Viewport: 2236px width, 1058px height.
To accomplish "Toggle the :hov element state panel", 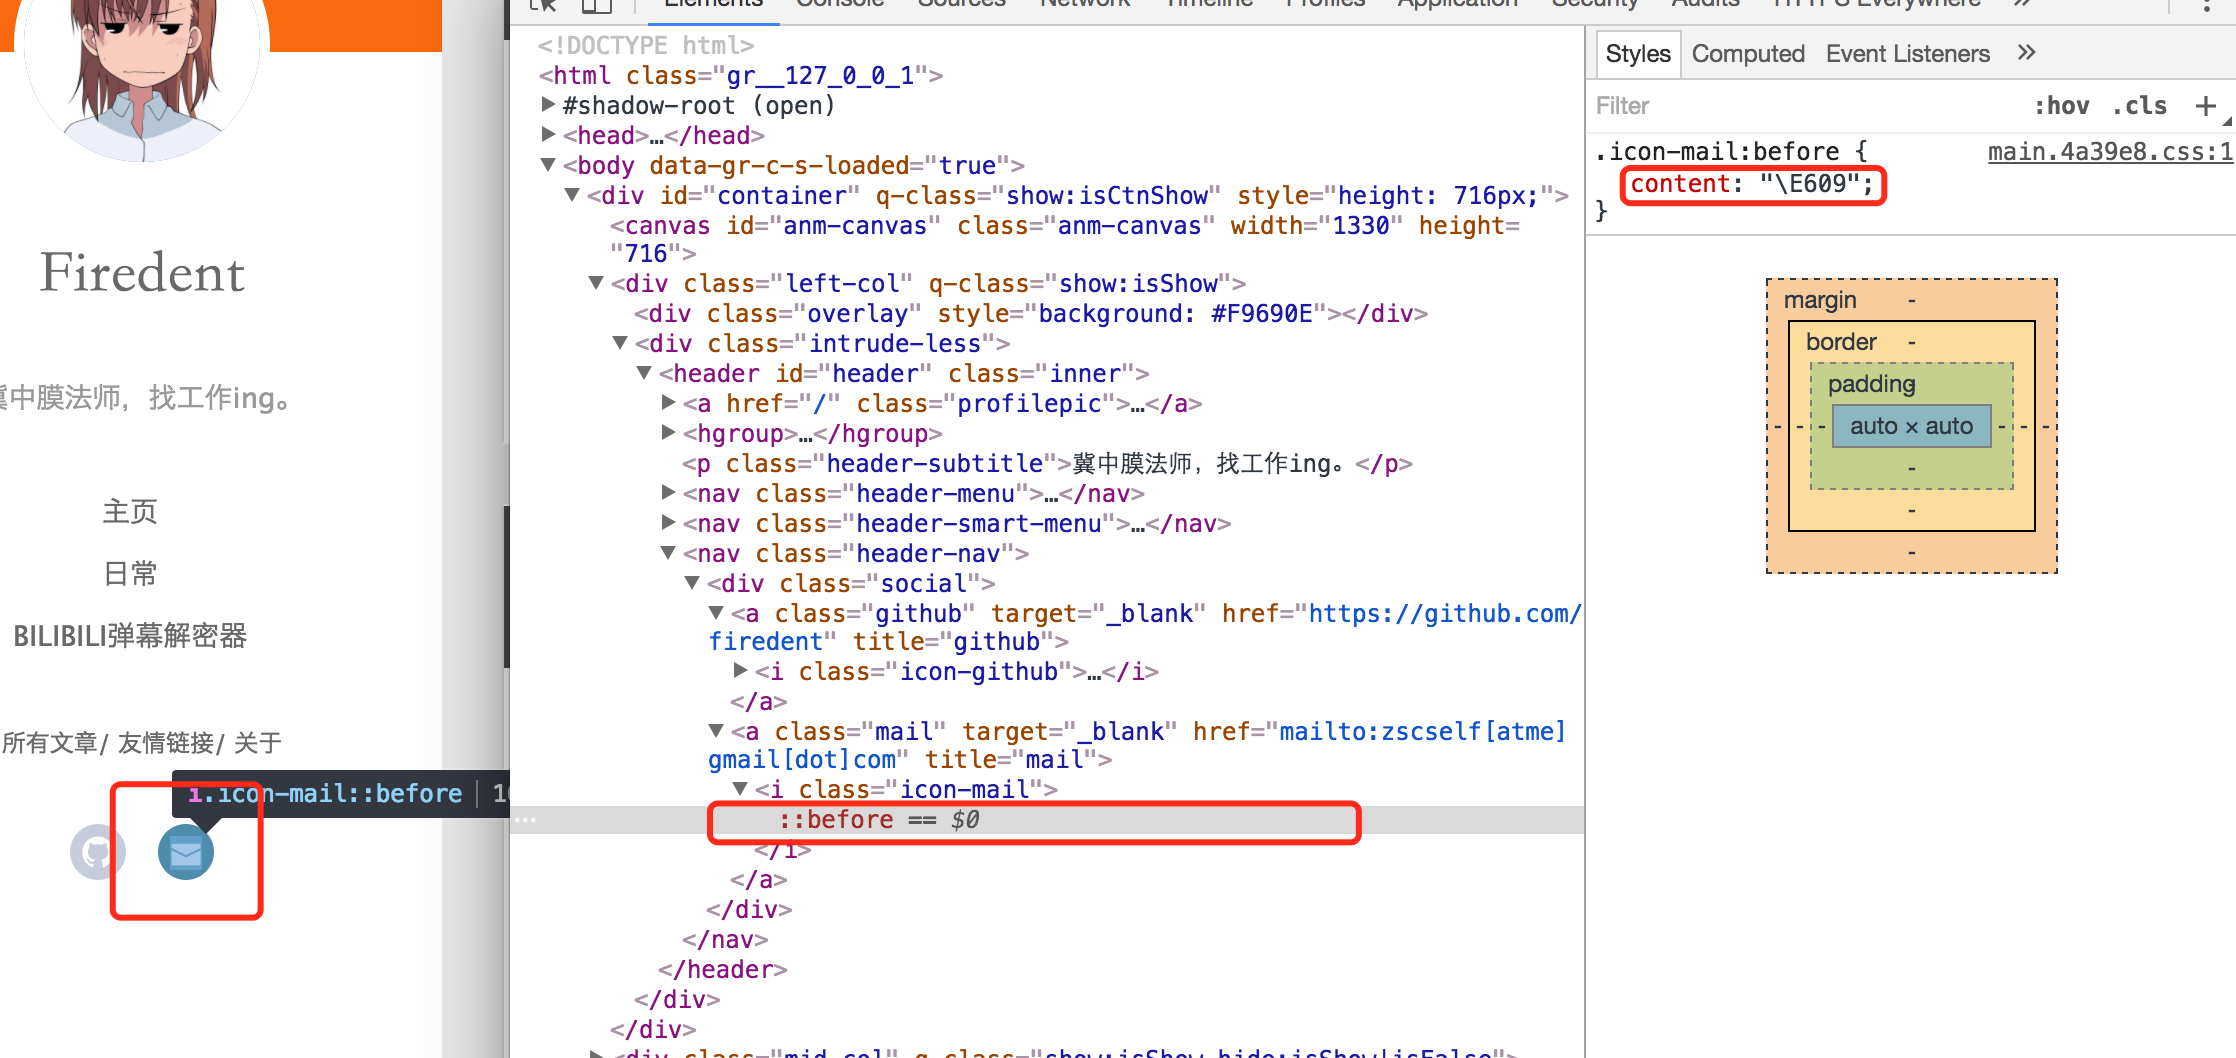I will pos(2061,106).
